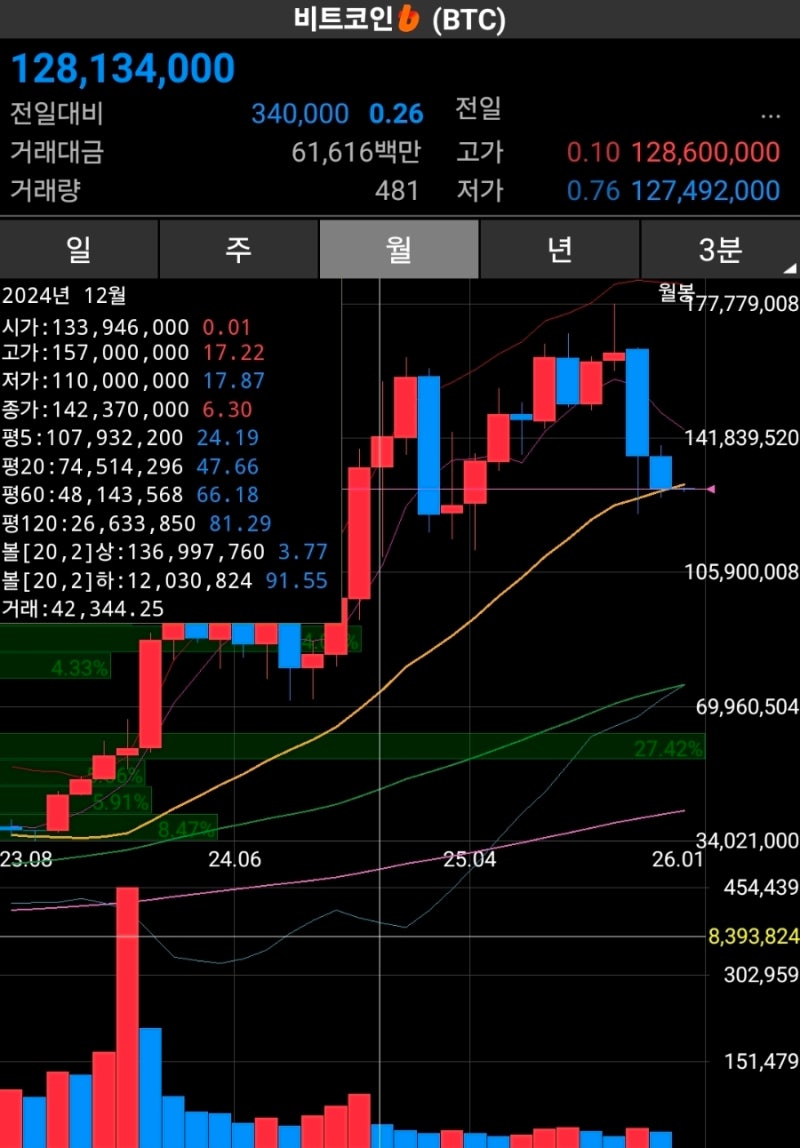Select the 일 (daily) chart tab
The image size is (800, 1148).
[x=79, y=250]
